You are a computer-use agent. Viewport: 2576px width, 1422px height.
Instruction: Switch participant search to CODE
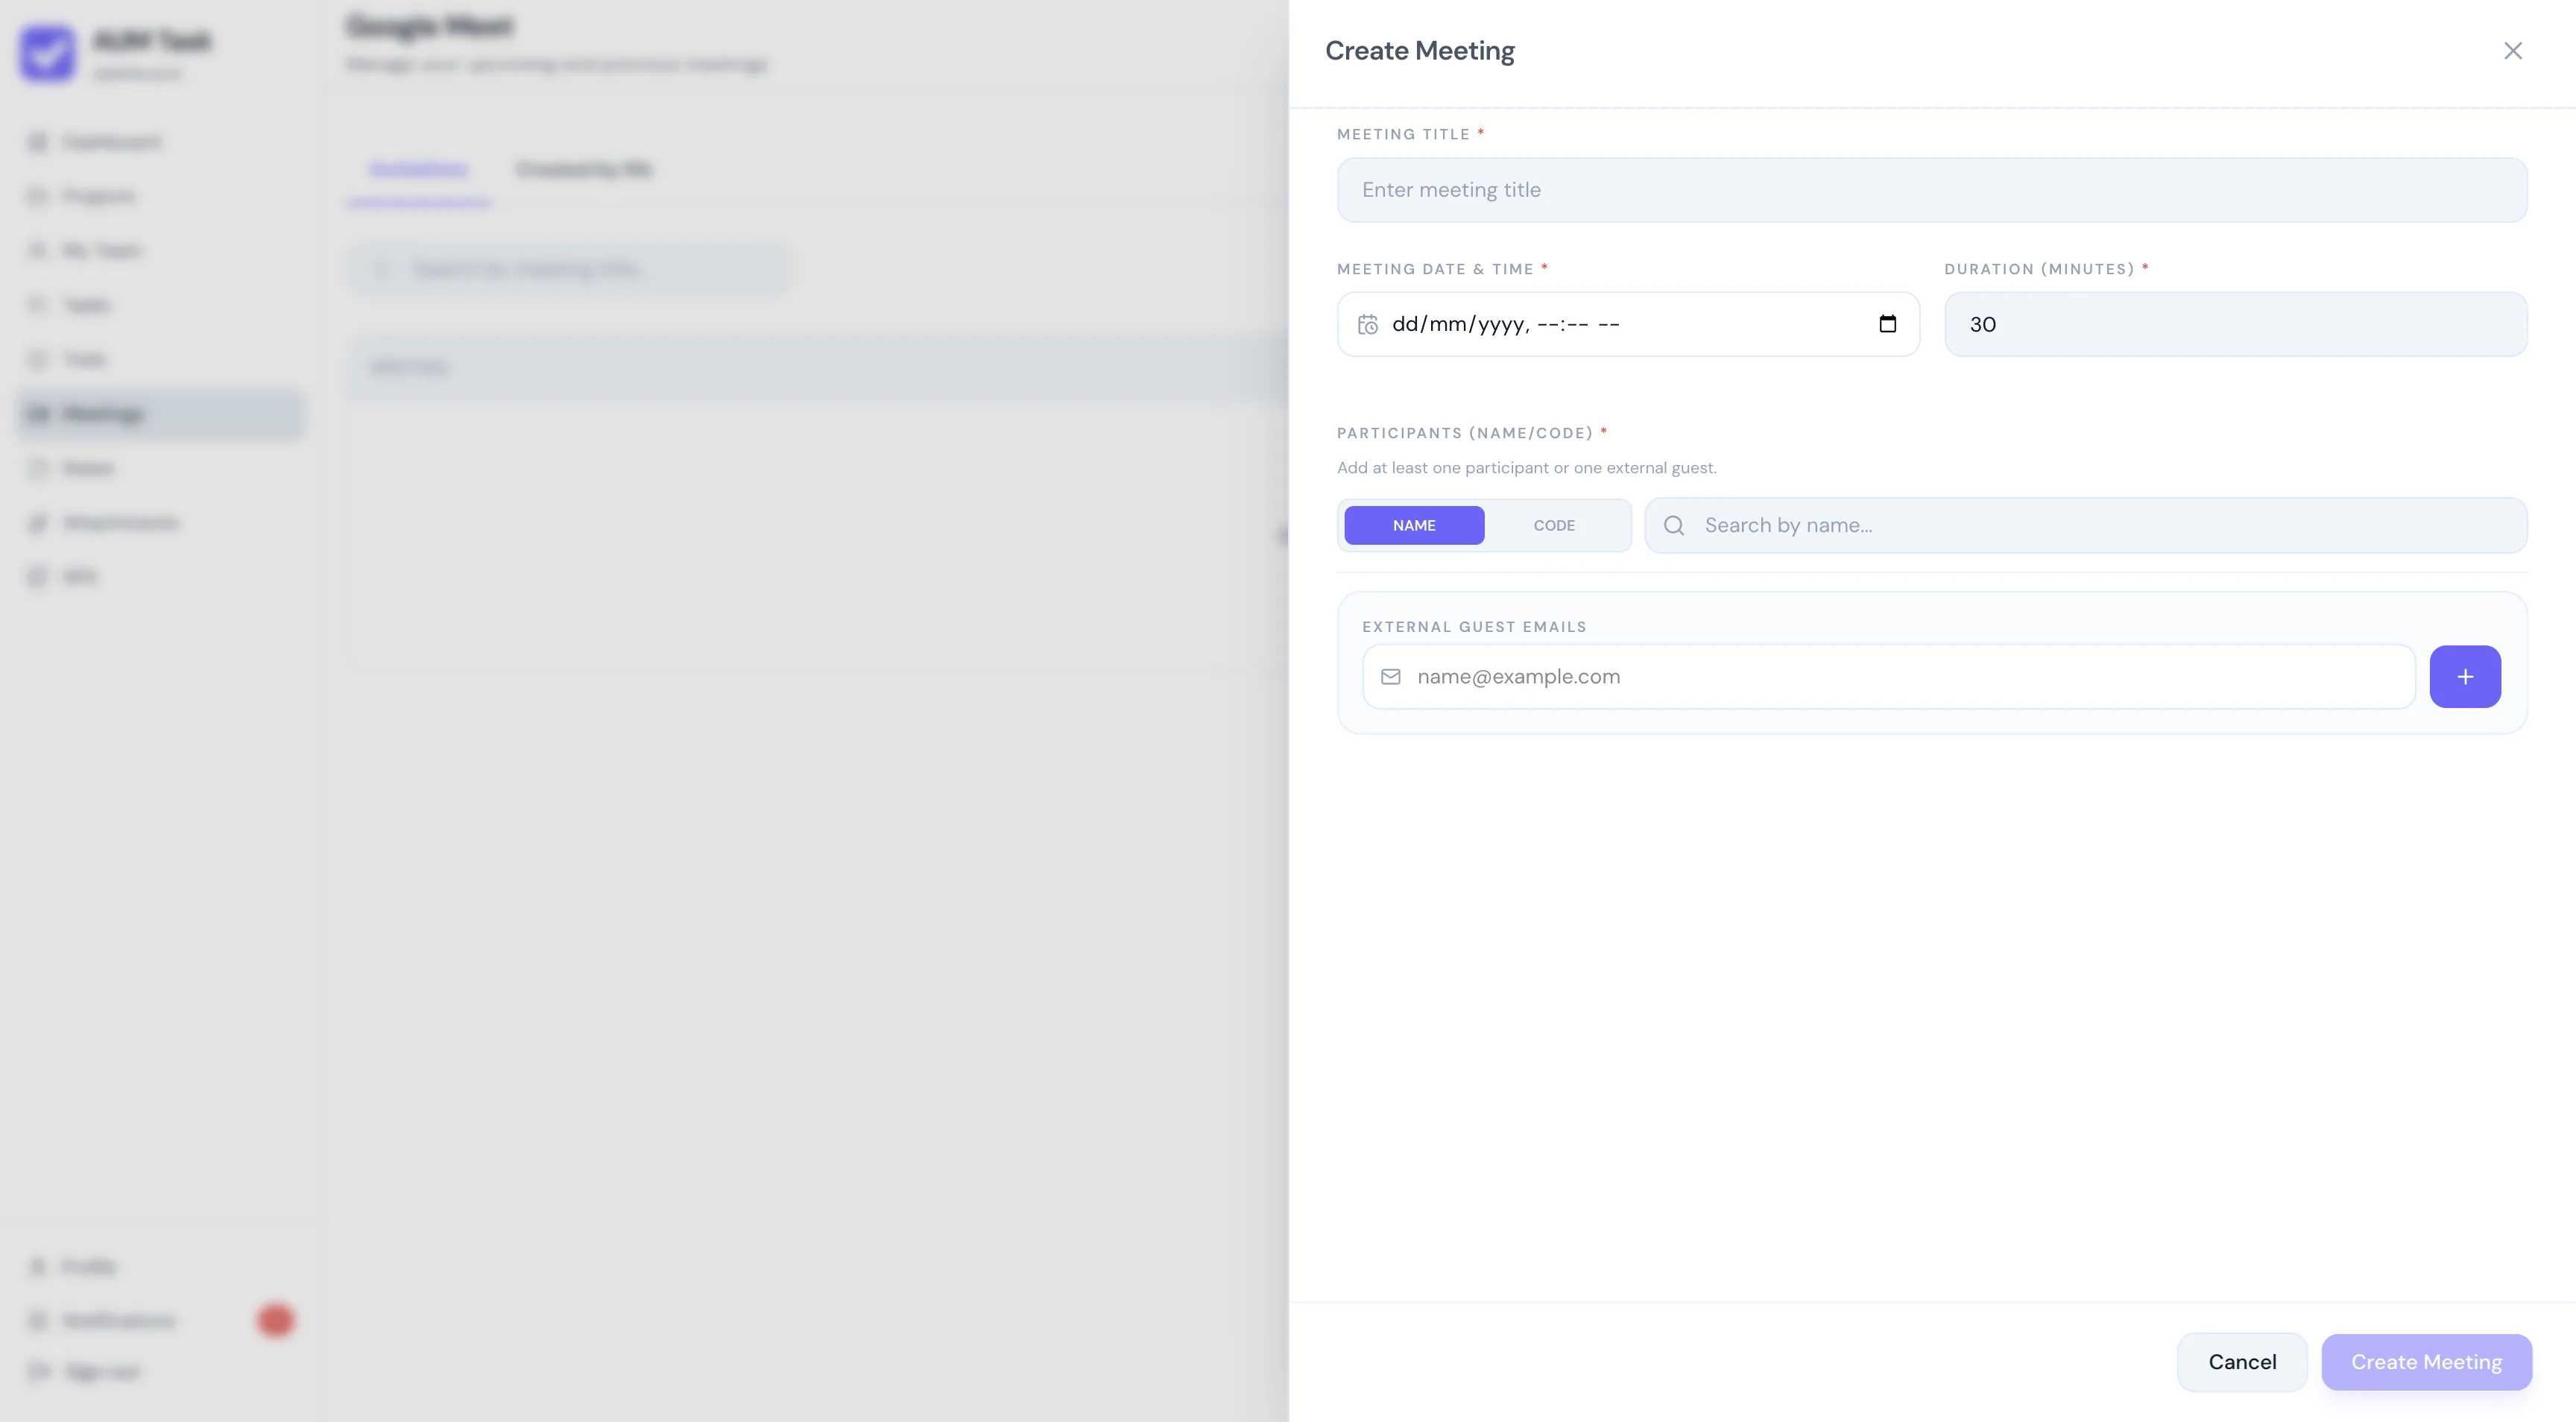coord(1554,526)
